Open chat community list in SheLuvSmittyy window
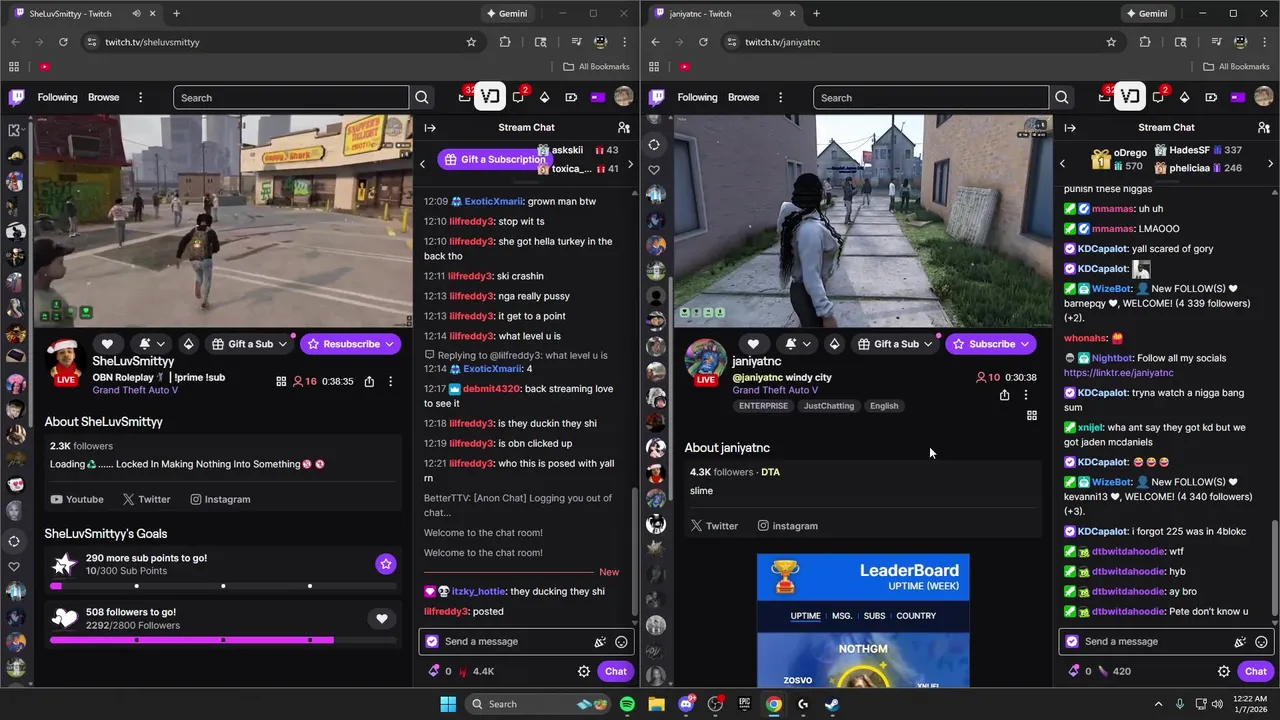The image size is (1280, 720). tap(623, 127)
